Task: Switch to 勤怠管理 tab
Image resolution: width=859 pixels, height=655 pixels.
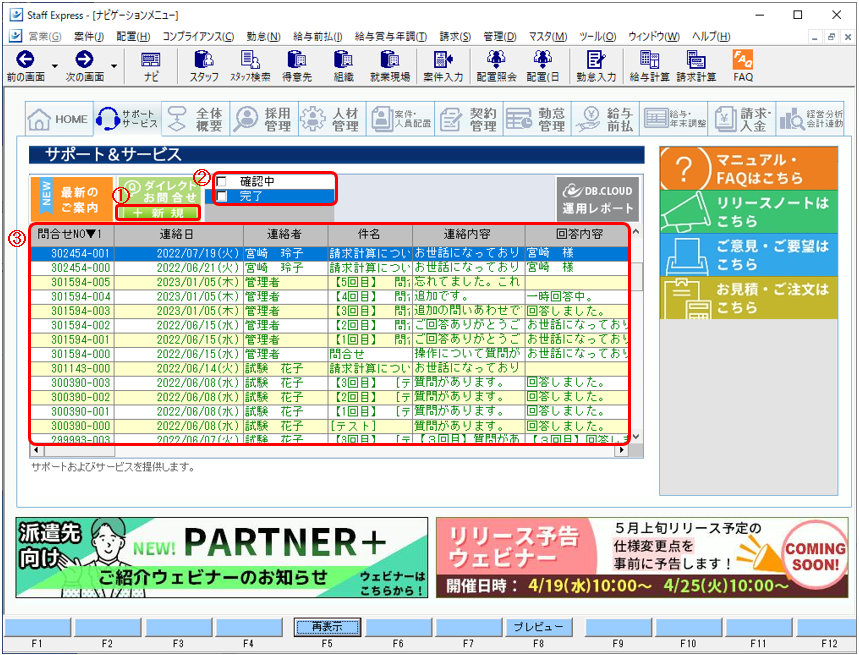Action: click(x=537, y=119)
